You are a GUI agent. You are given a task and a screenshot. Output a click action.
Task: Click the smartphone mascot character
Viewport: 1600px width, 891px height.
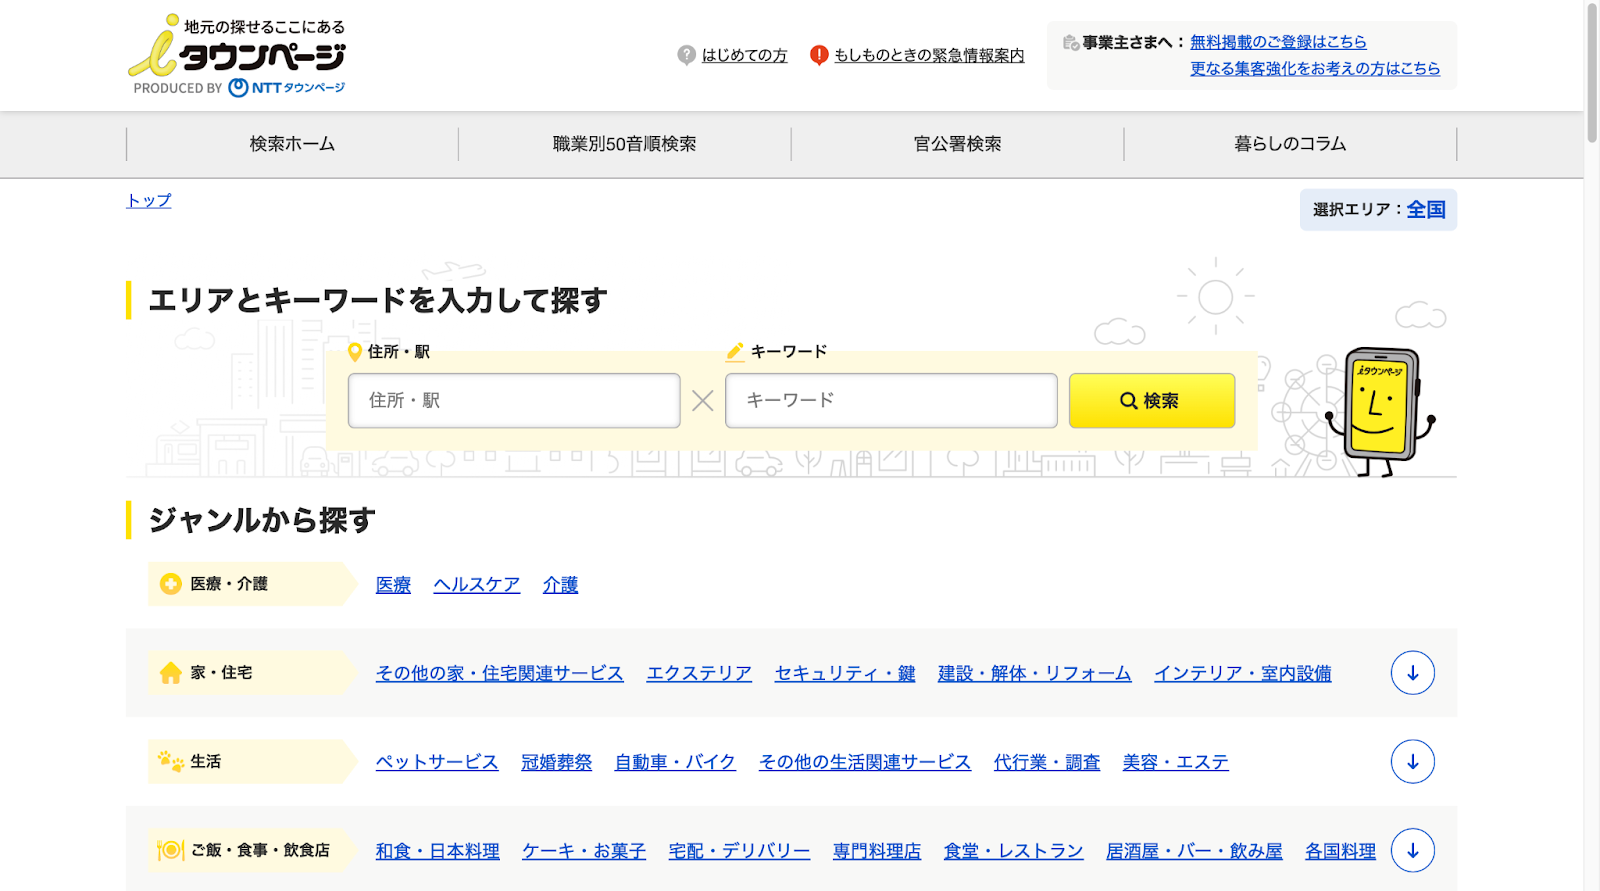point(1381,411)
